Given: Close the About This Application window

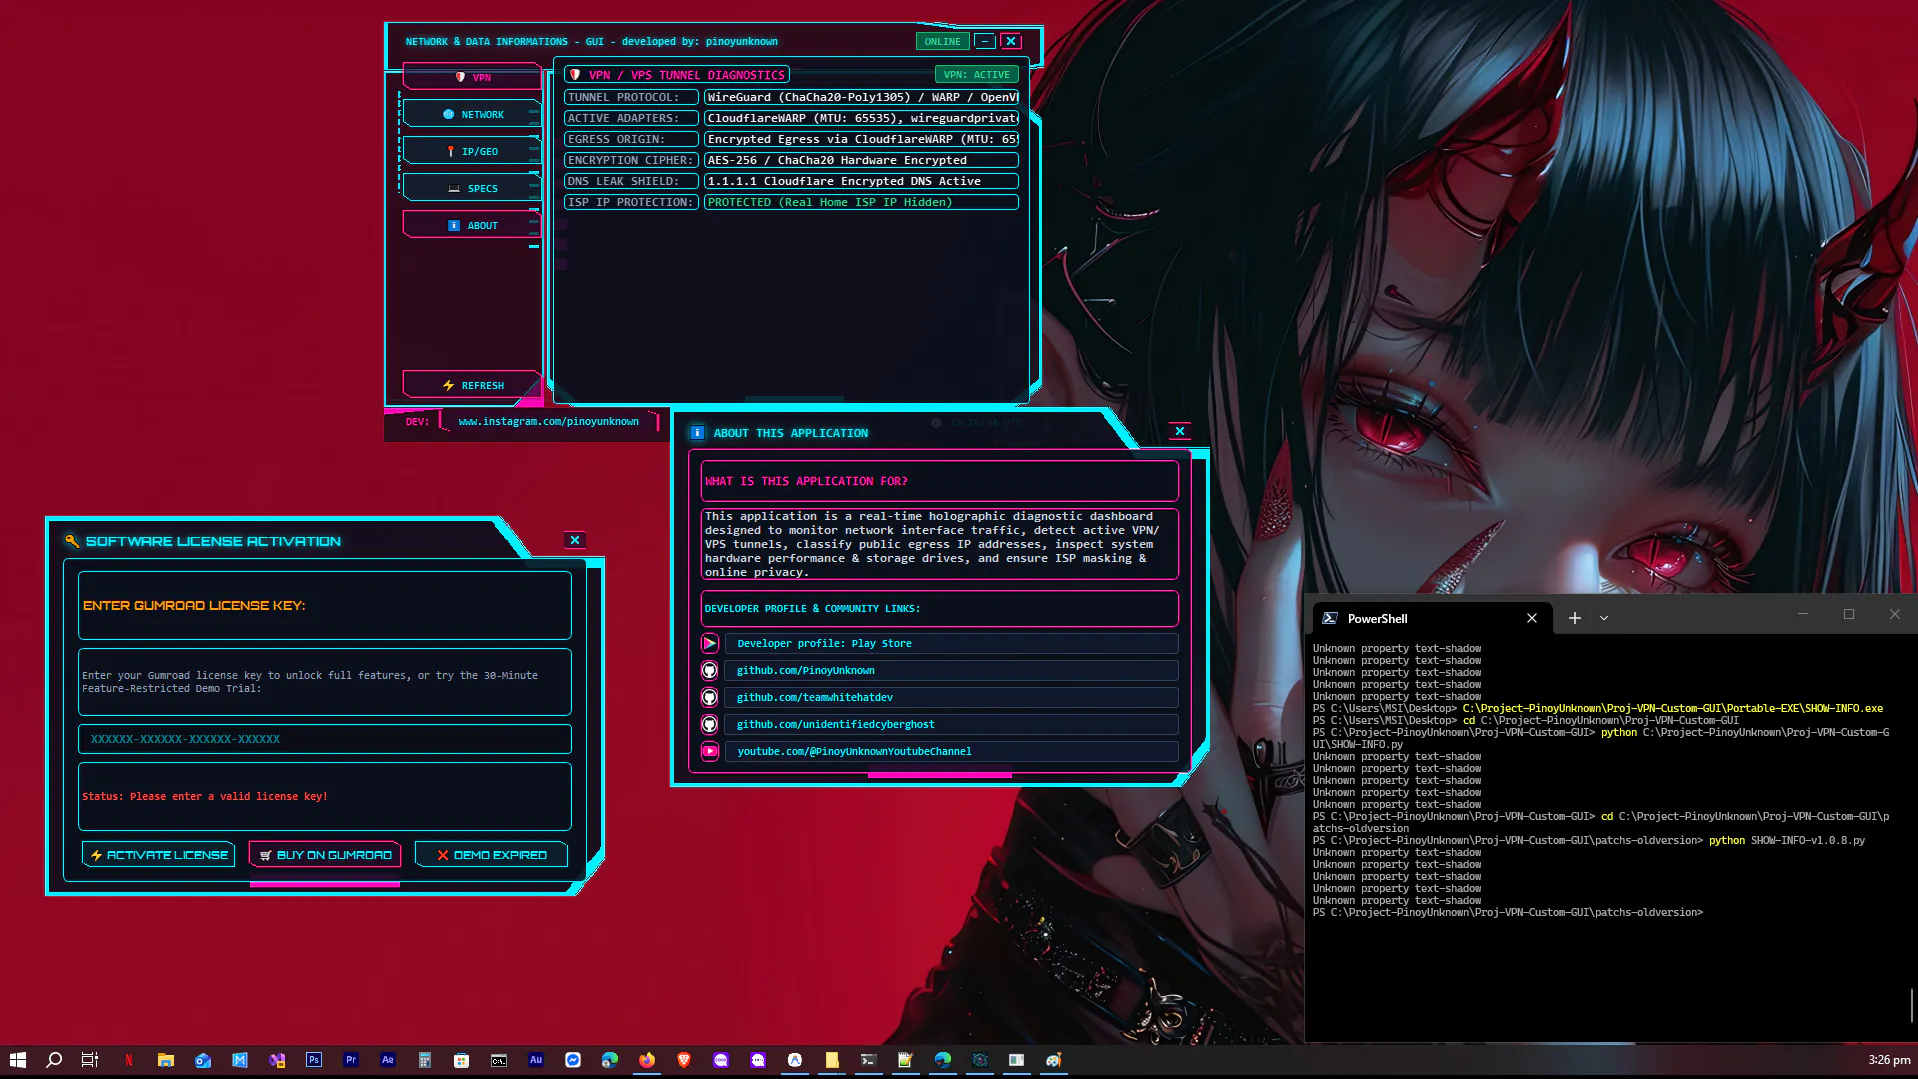Looking at the screenshot, I should click(x=1180, y=431).
